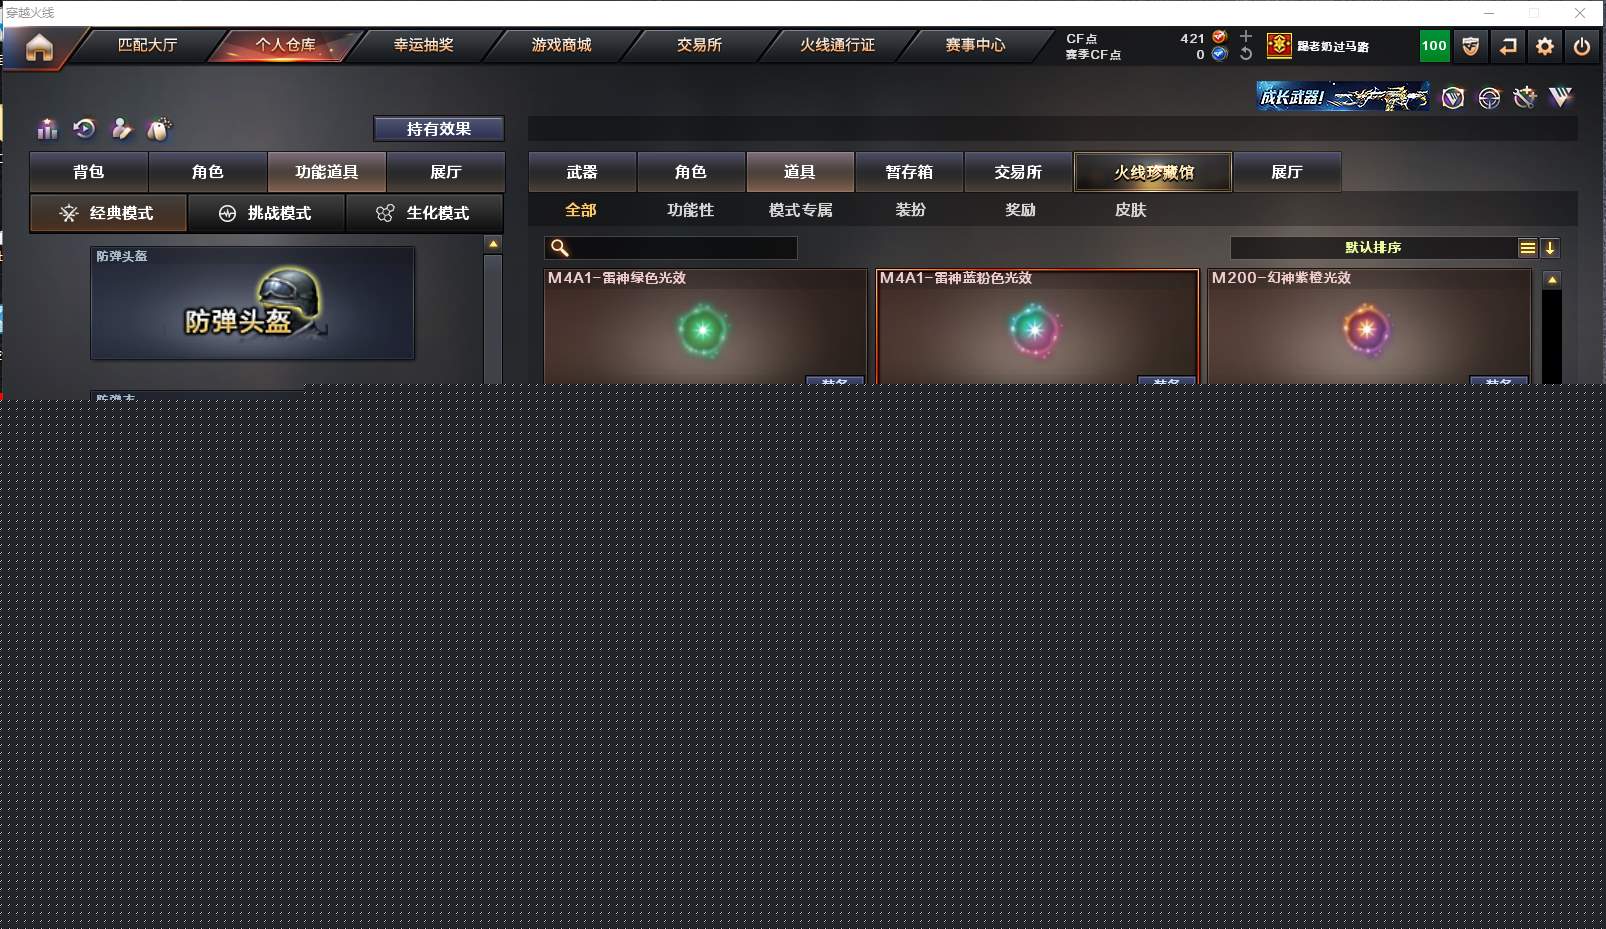
Task: Select M200-幻神紫橙光效 item
Action: (x=1369, y=325)
